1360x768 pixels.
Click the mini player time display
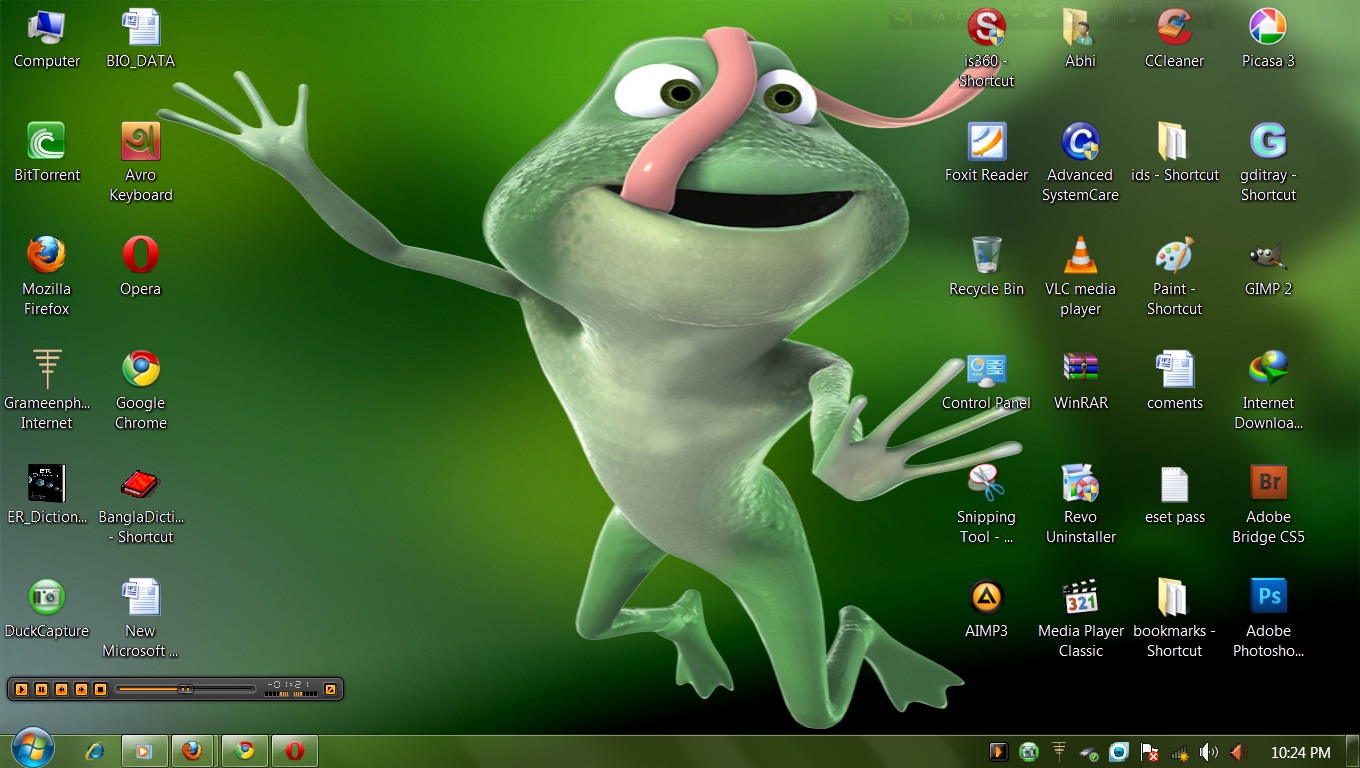[x=287, y=685]
